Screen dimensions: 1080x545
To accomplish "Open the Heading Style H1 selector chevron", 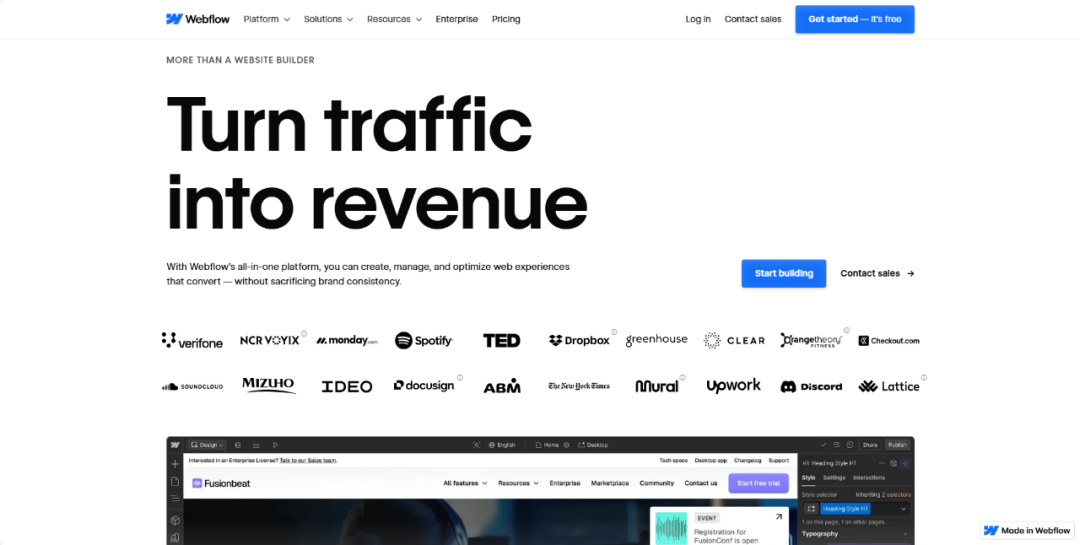I will [904, 509].
